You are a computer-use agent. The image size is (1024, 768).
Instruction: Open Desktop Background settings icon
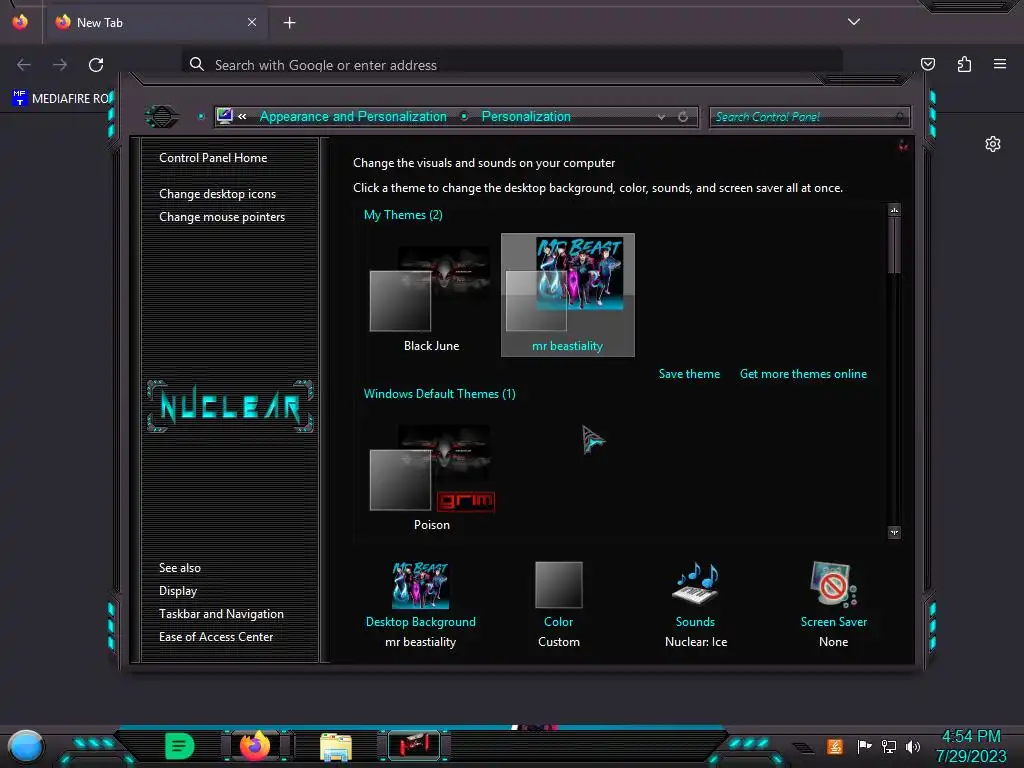coord(421,584)
